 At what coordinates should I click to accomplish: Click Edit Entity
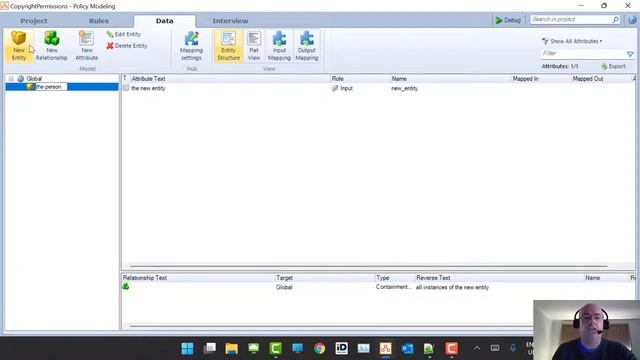[x=123, y=34]
